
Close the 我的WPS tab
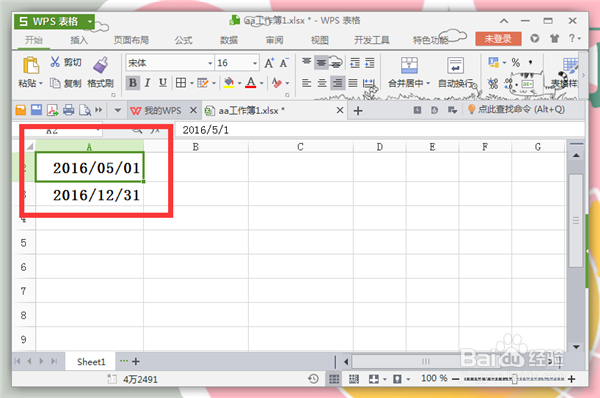[x=193, y=110]
